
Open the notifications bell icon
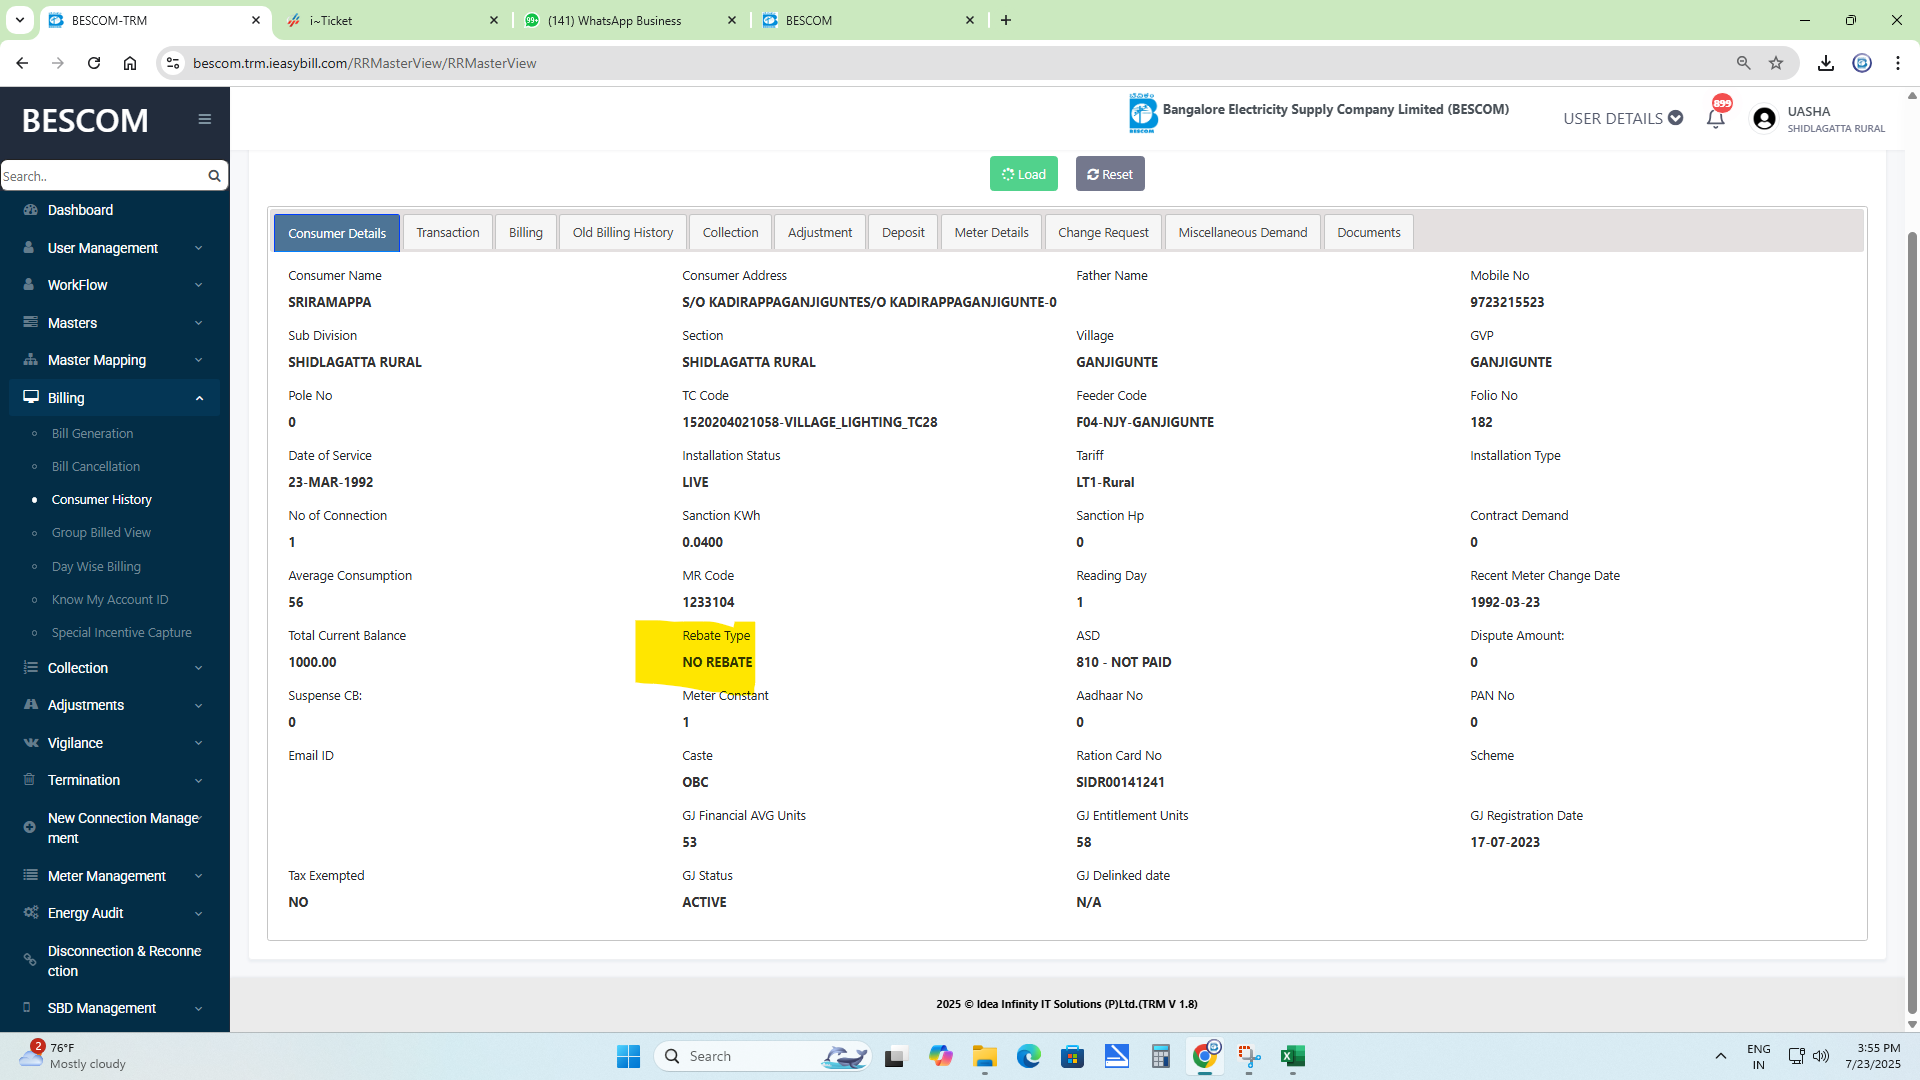1715,118
